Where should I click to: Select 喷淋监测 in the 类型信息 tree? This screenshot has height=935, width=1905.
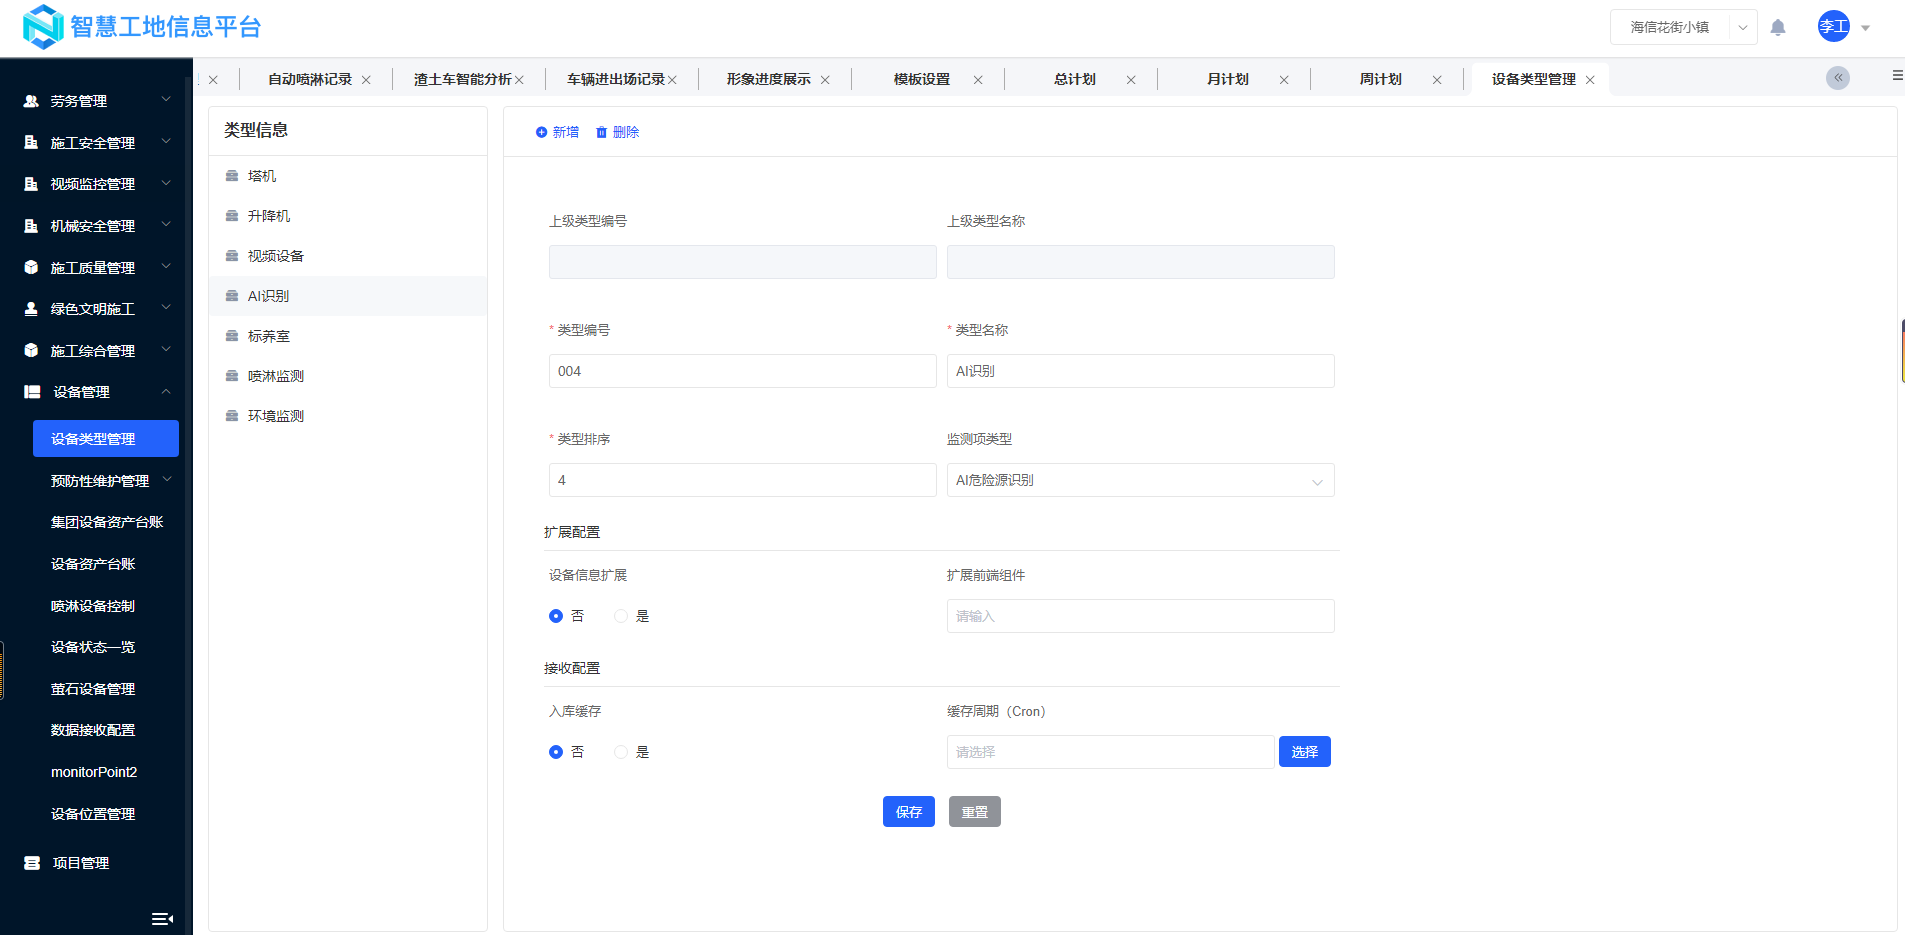coord(348,376)
